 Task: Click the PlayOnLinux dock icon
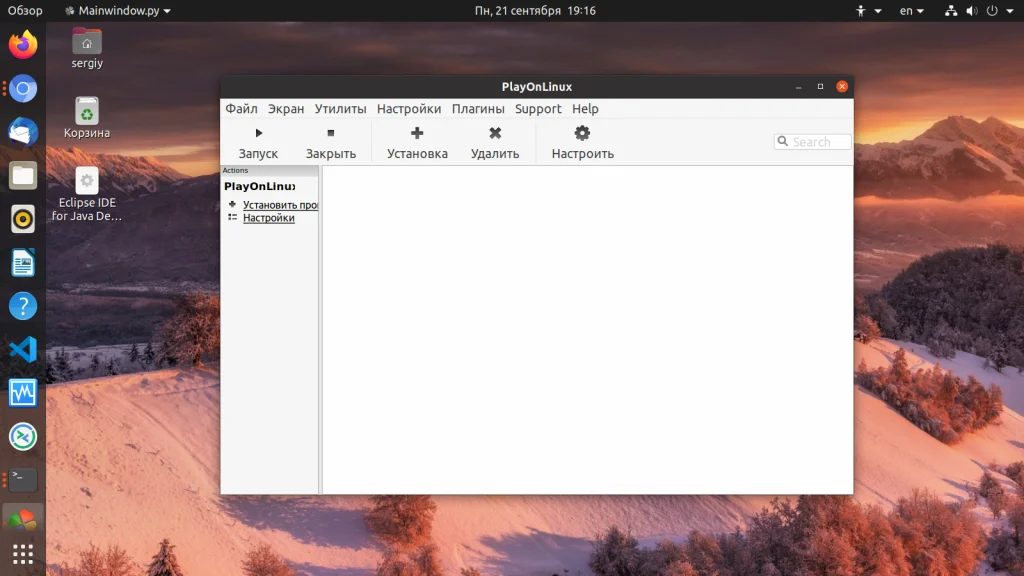pos(23,520)
